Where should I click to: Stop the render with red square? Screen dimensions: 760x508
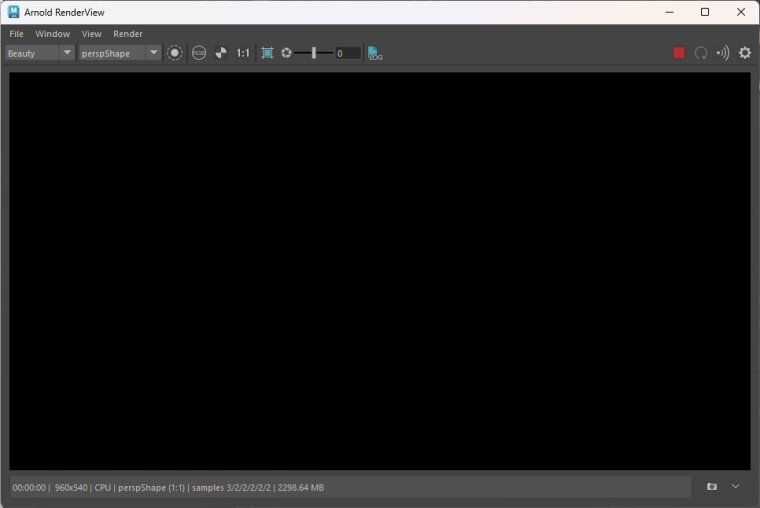pos(679,53)
